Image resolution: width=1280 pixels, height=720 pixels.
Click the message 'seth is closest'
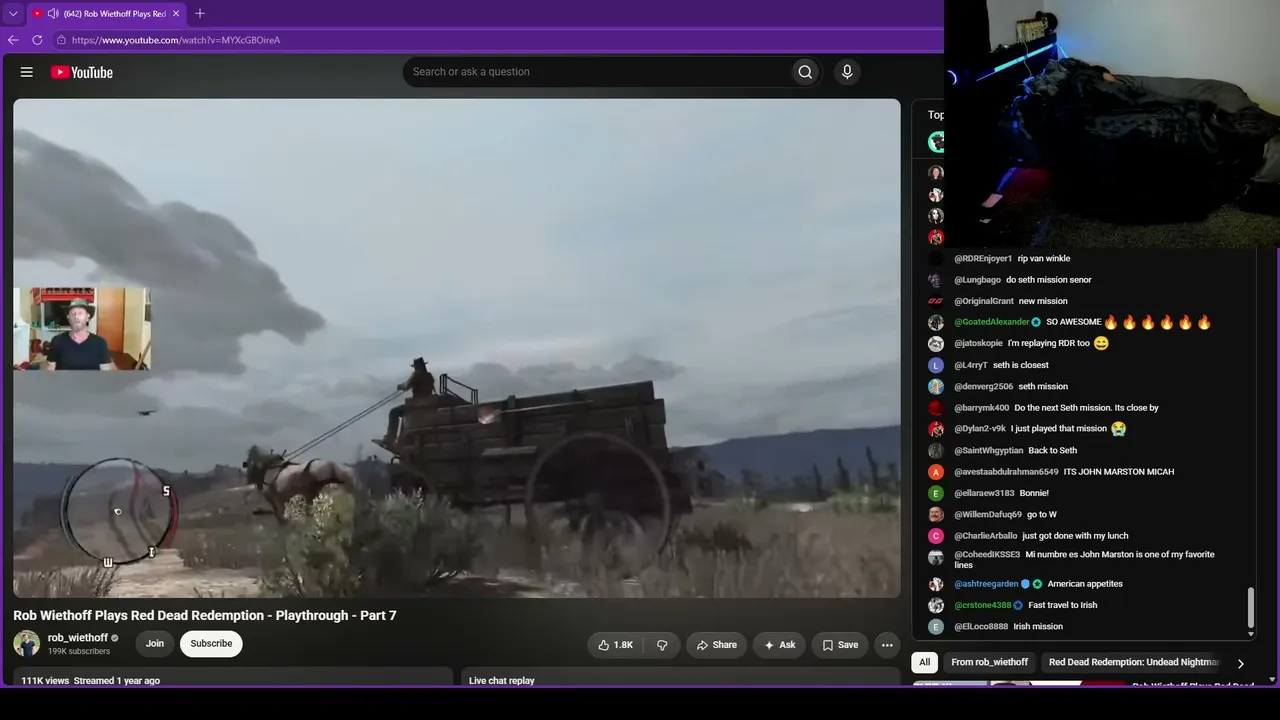1021,365
